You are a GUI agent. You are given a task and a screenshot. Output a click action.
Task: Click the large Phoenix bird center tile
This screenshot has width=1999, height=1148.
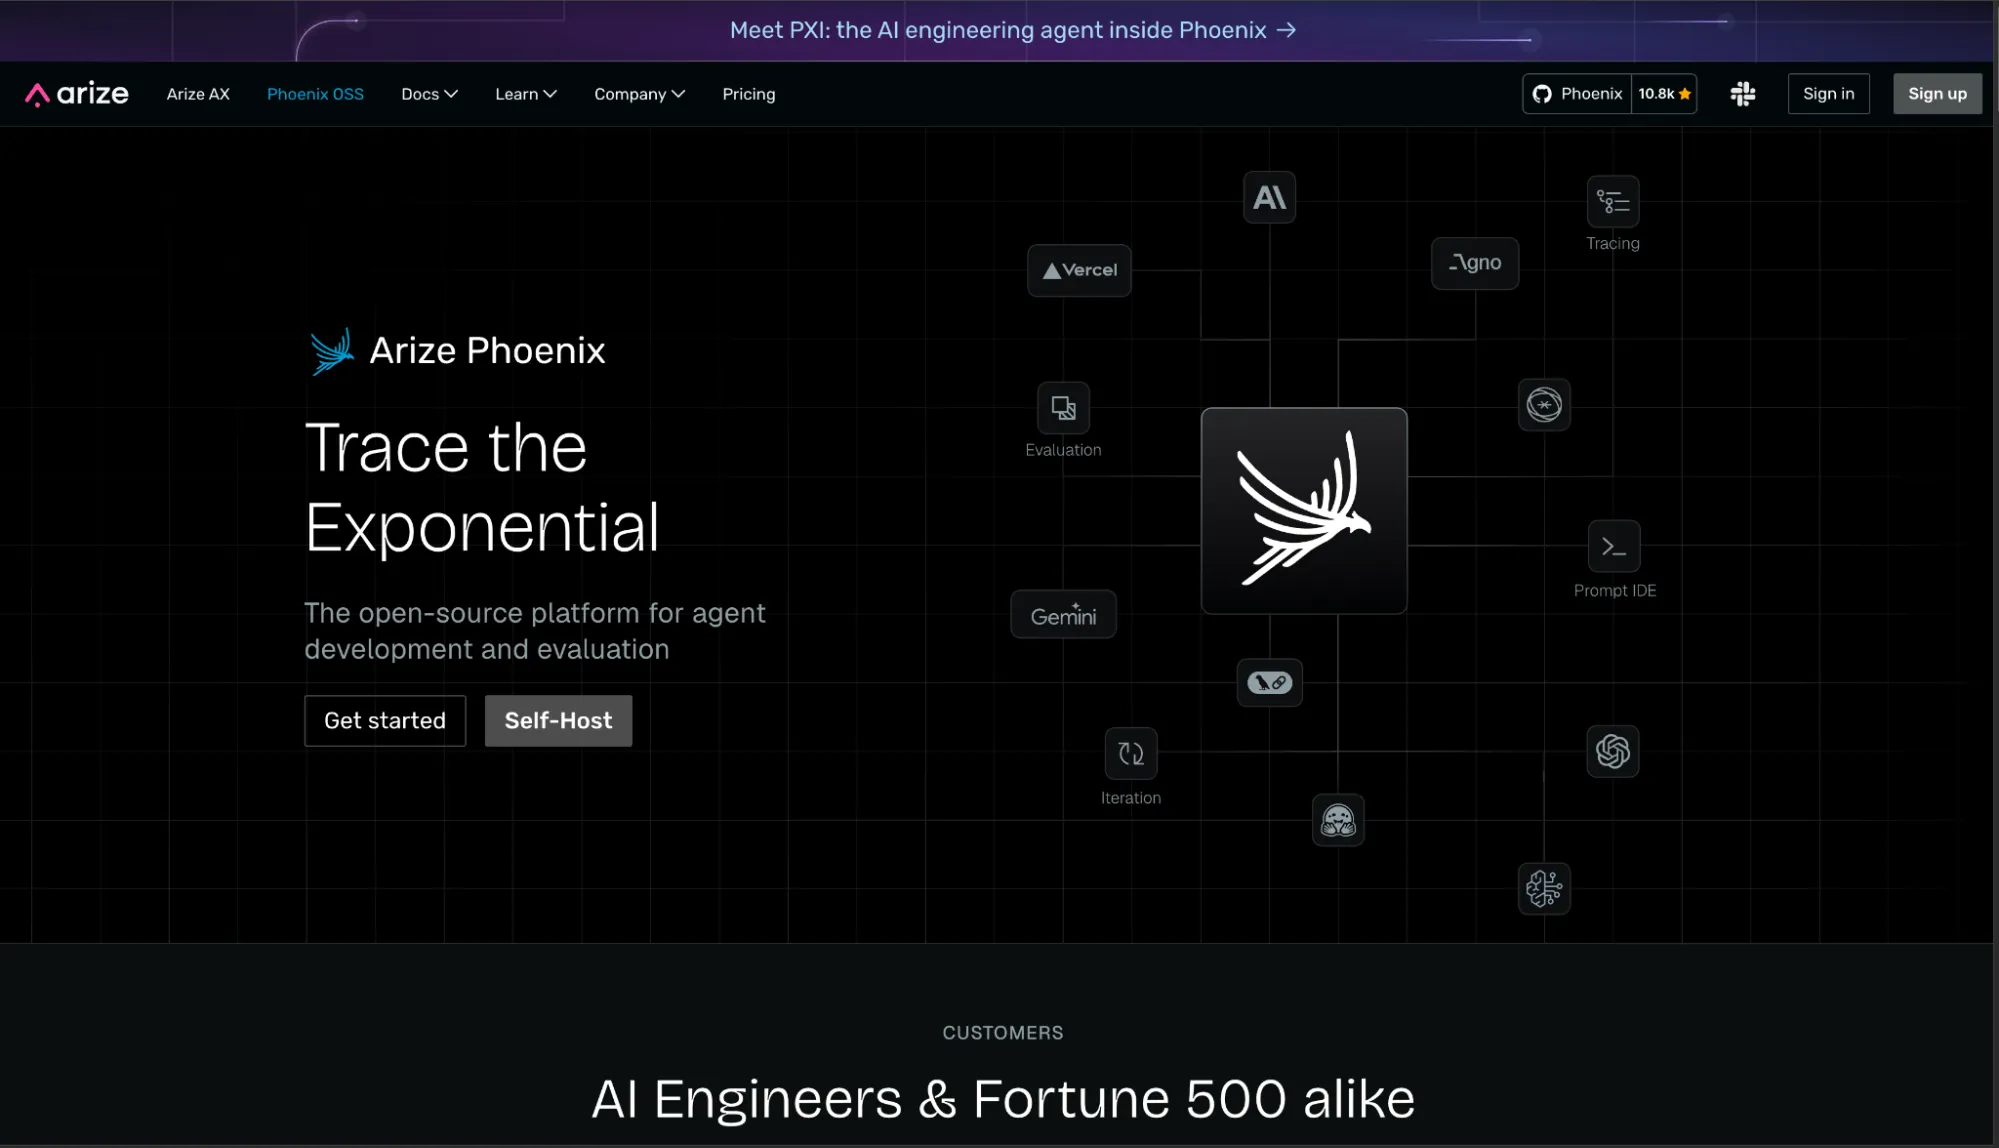coord(1304,510)
